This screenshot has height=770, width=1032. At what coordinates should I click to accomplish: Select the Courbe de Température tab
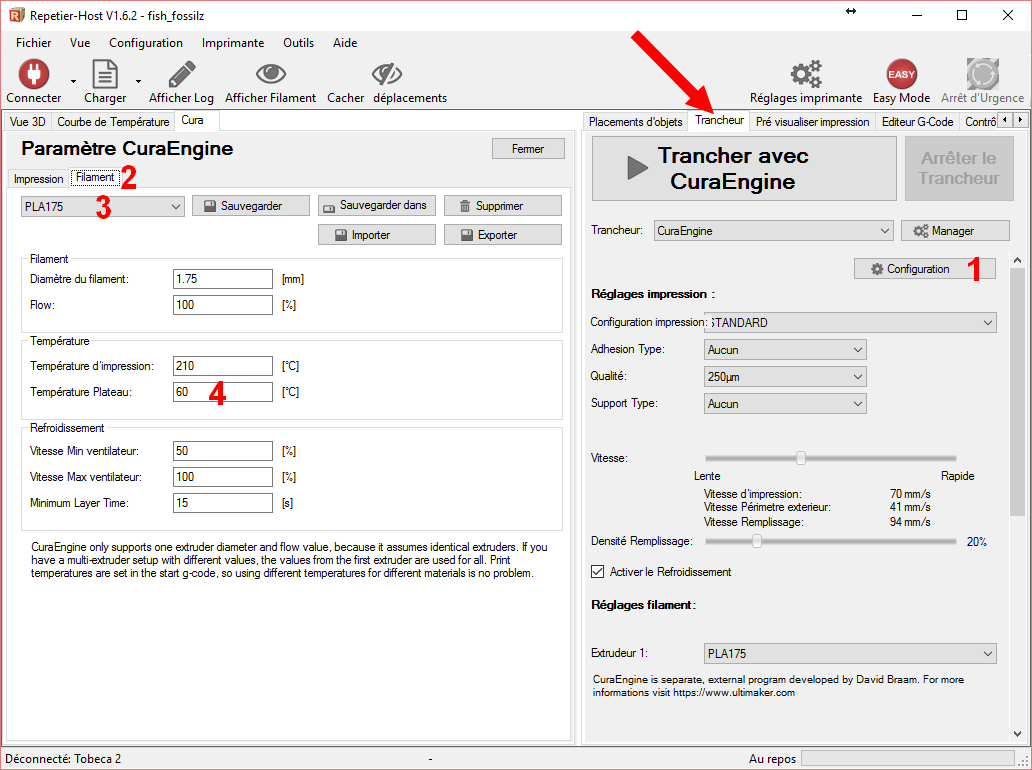click(x=113, y=121)
